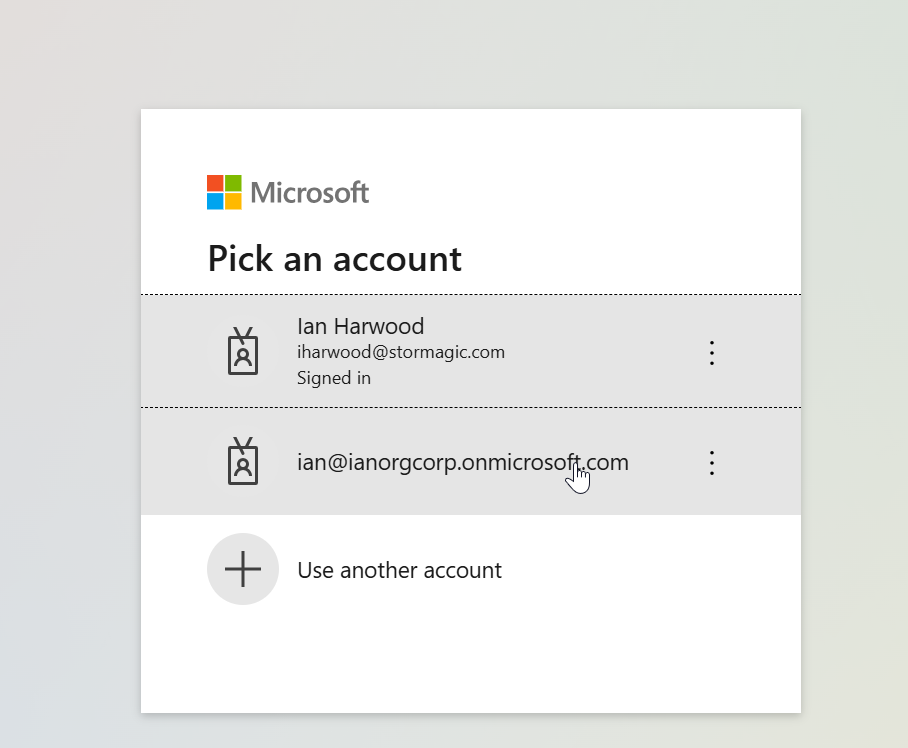Open more options for ian@ianorgcorp.onmicrosoft.com account
This screenshot has height=748, width=908.
[712, 463]
